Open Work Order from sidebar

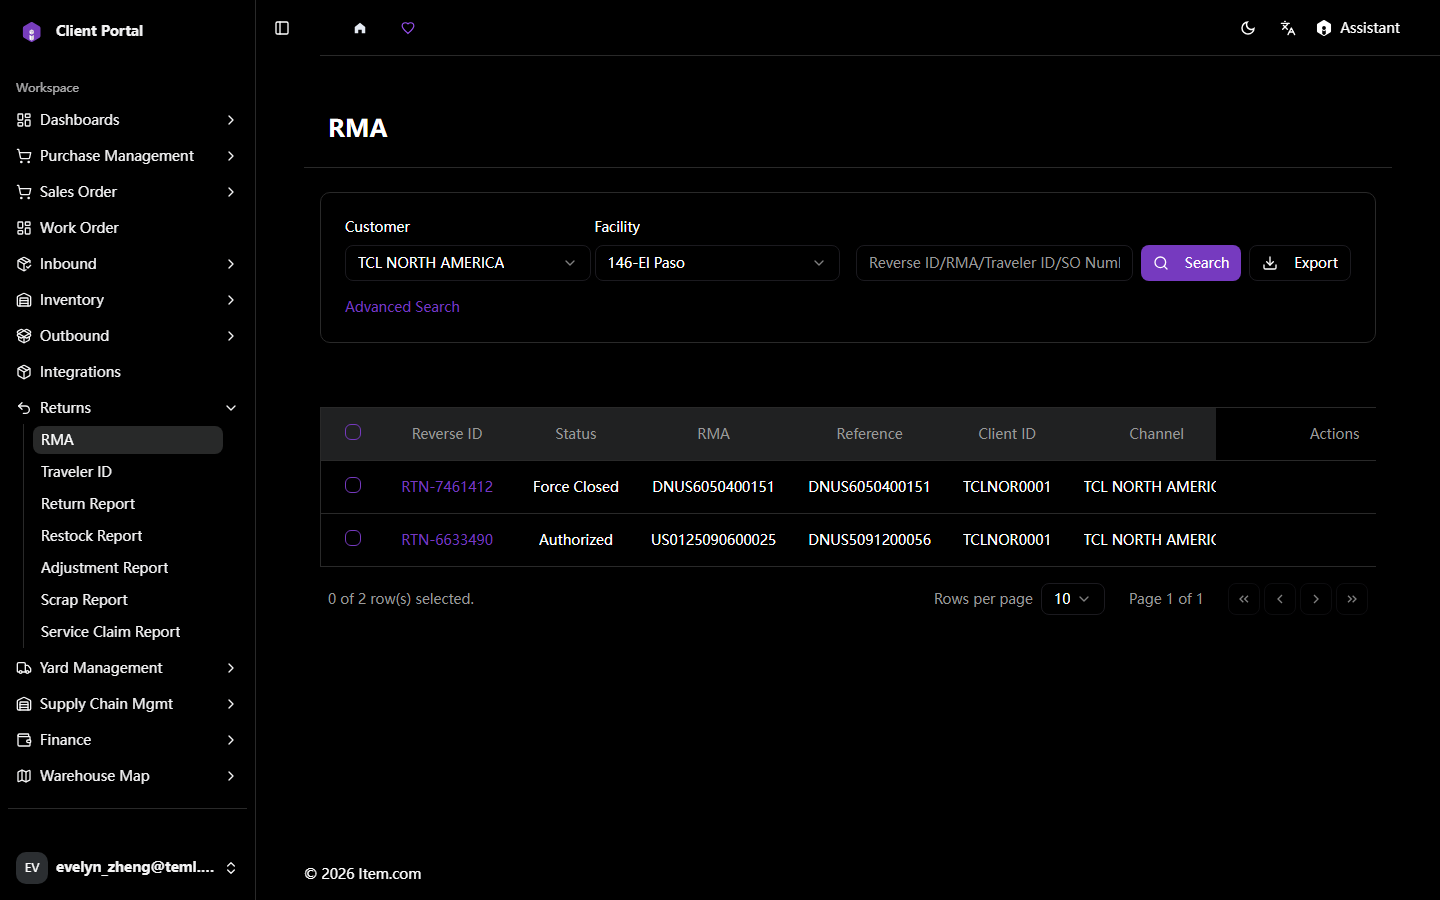(127, 228)
